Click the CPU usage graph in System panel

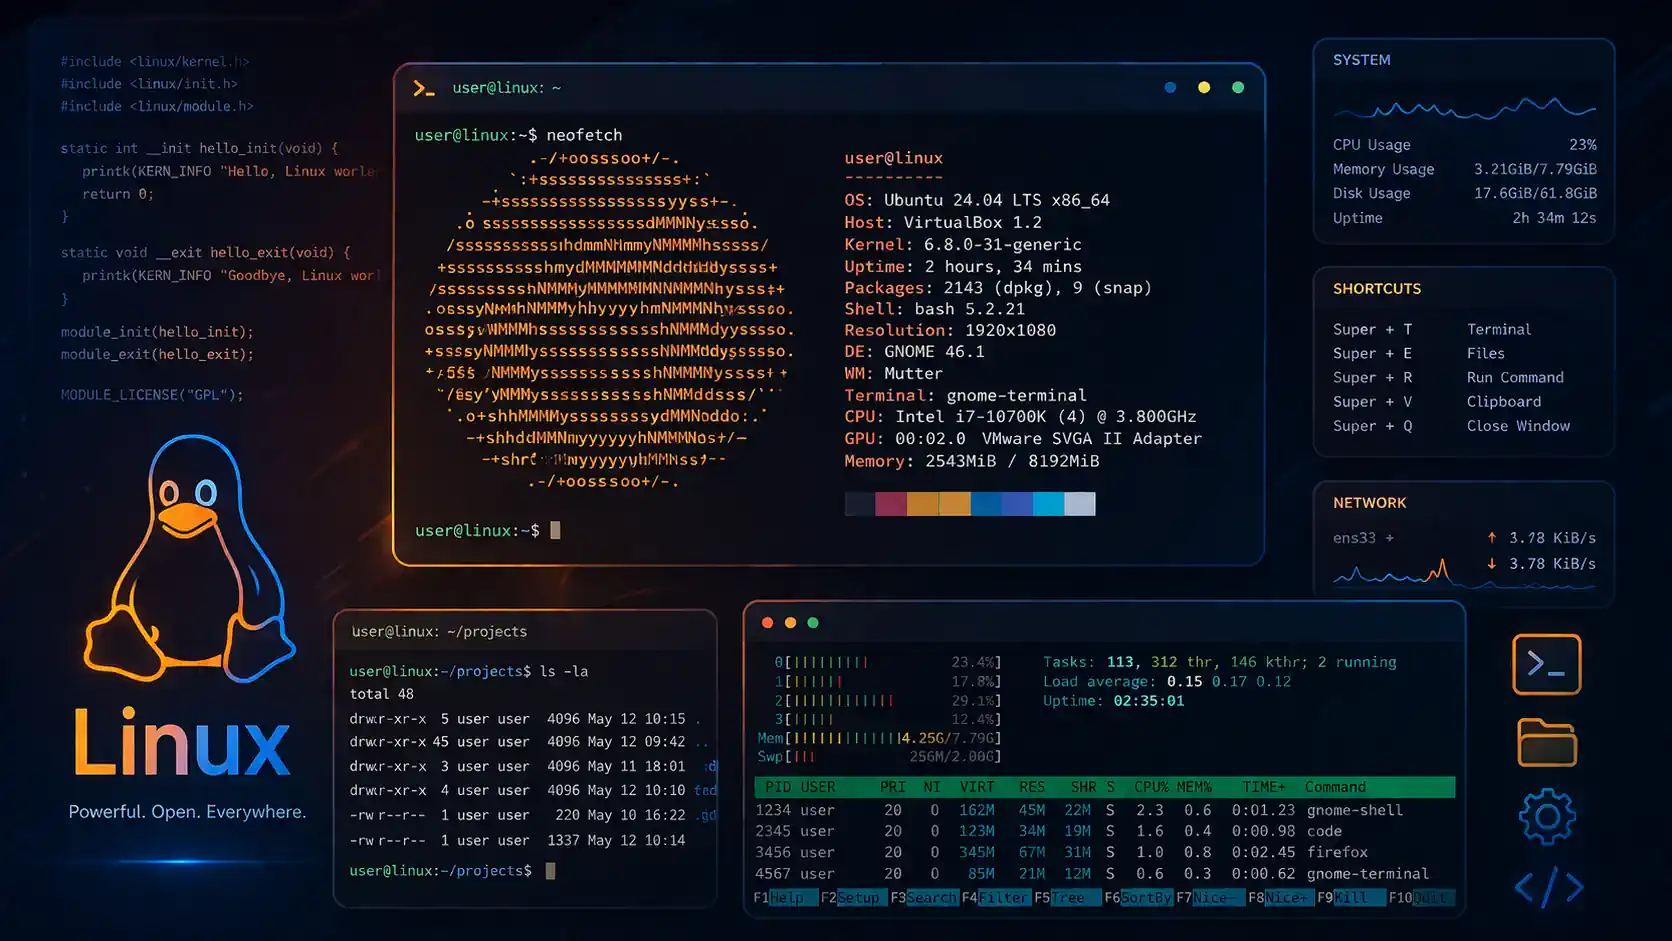pos(1464,107)
